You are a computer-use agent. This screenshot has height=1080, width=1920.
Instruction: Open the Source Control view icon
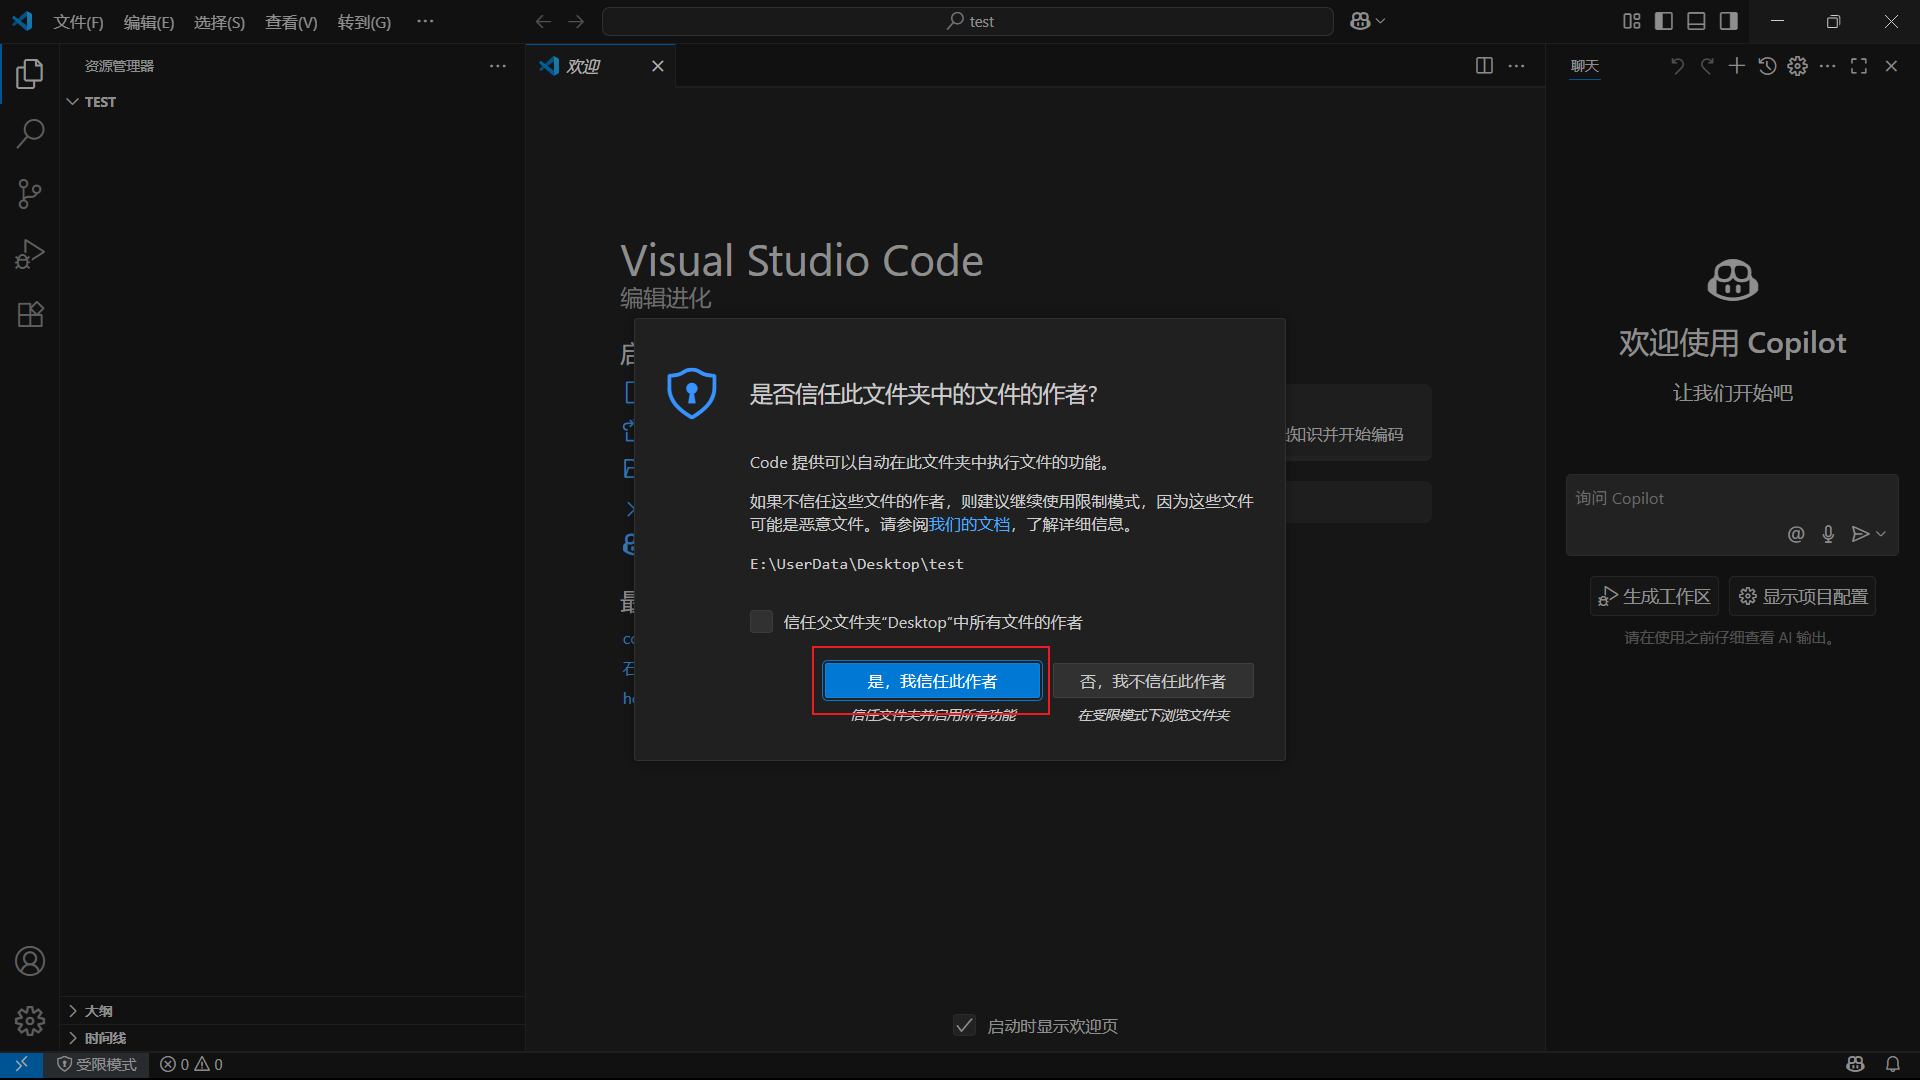click(30, 194)
